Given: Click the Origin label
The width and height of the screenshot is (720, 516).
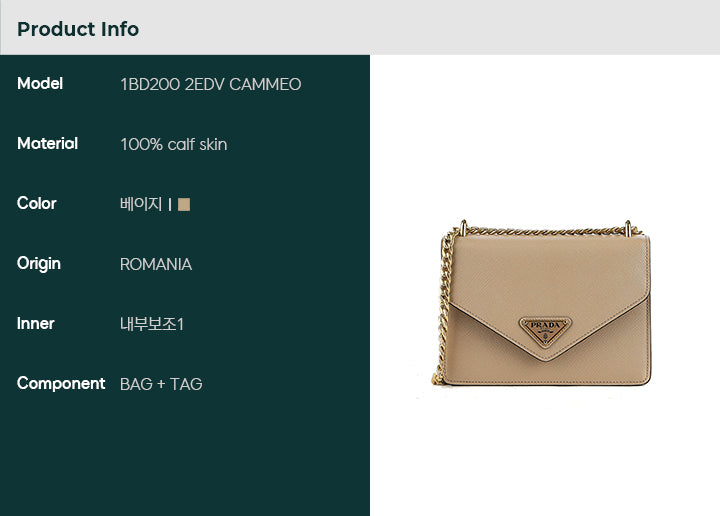Looking at the screenshot, I should click(39, 264).
